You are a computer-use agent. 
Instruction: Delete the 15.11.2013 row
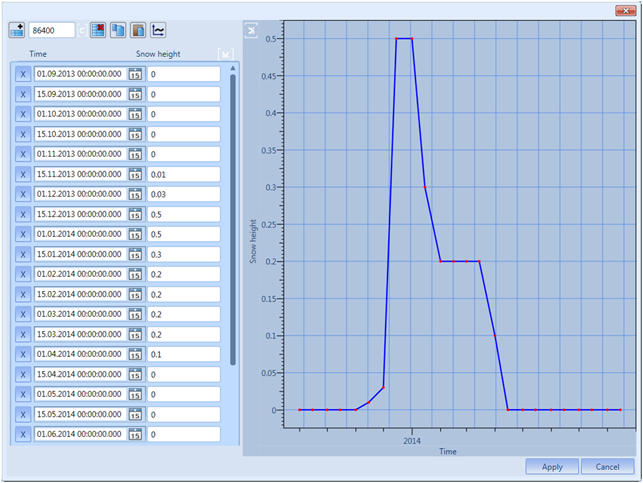[x=23, y=174]
